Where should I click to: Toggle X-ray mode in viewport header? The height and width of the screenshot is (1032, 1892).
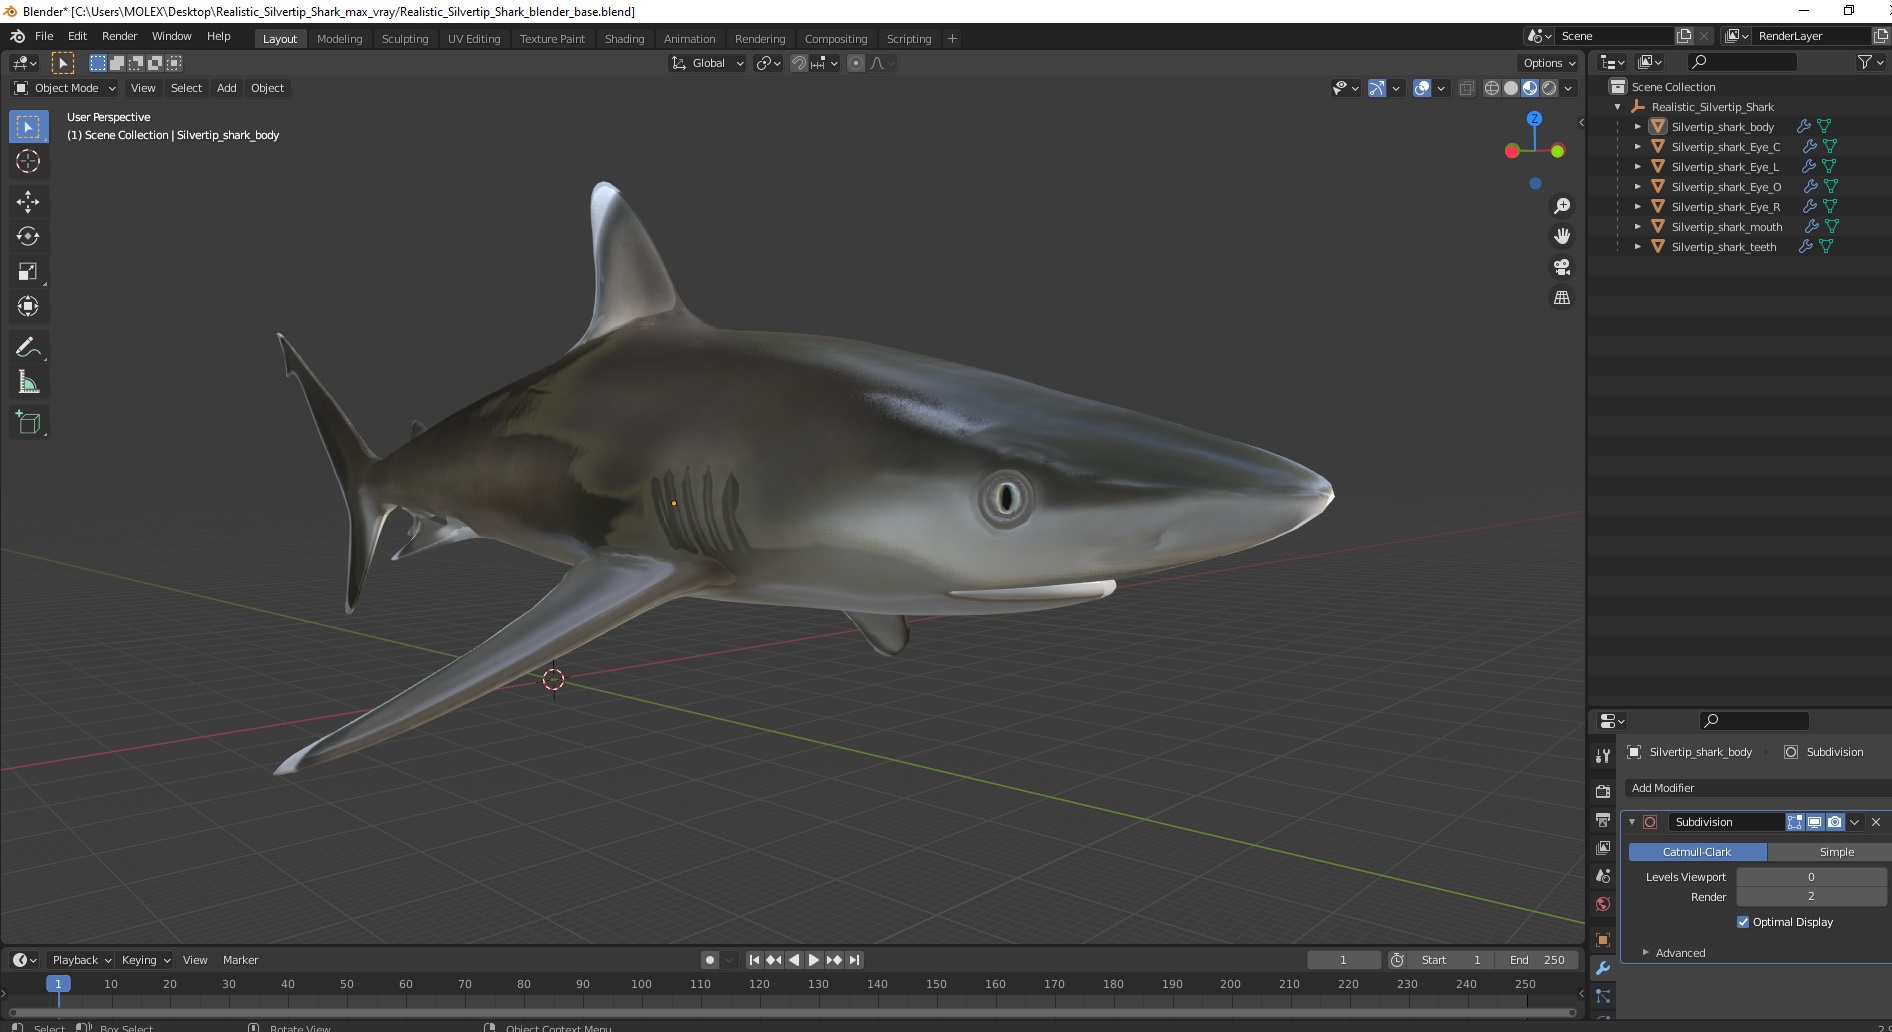tap(1467, 88)
